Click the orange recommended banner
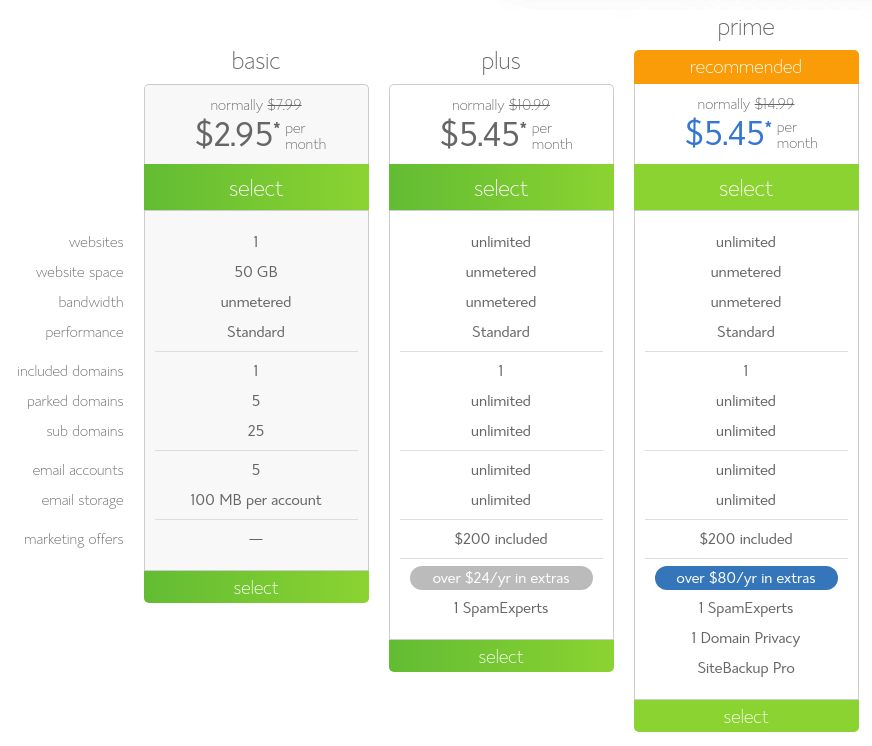This screenshot has height=746, width=872. tap(746, 67)
